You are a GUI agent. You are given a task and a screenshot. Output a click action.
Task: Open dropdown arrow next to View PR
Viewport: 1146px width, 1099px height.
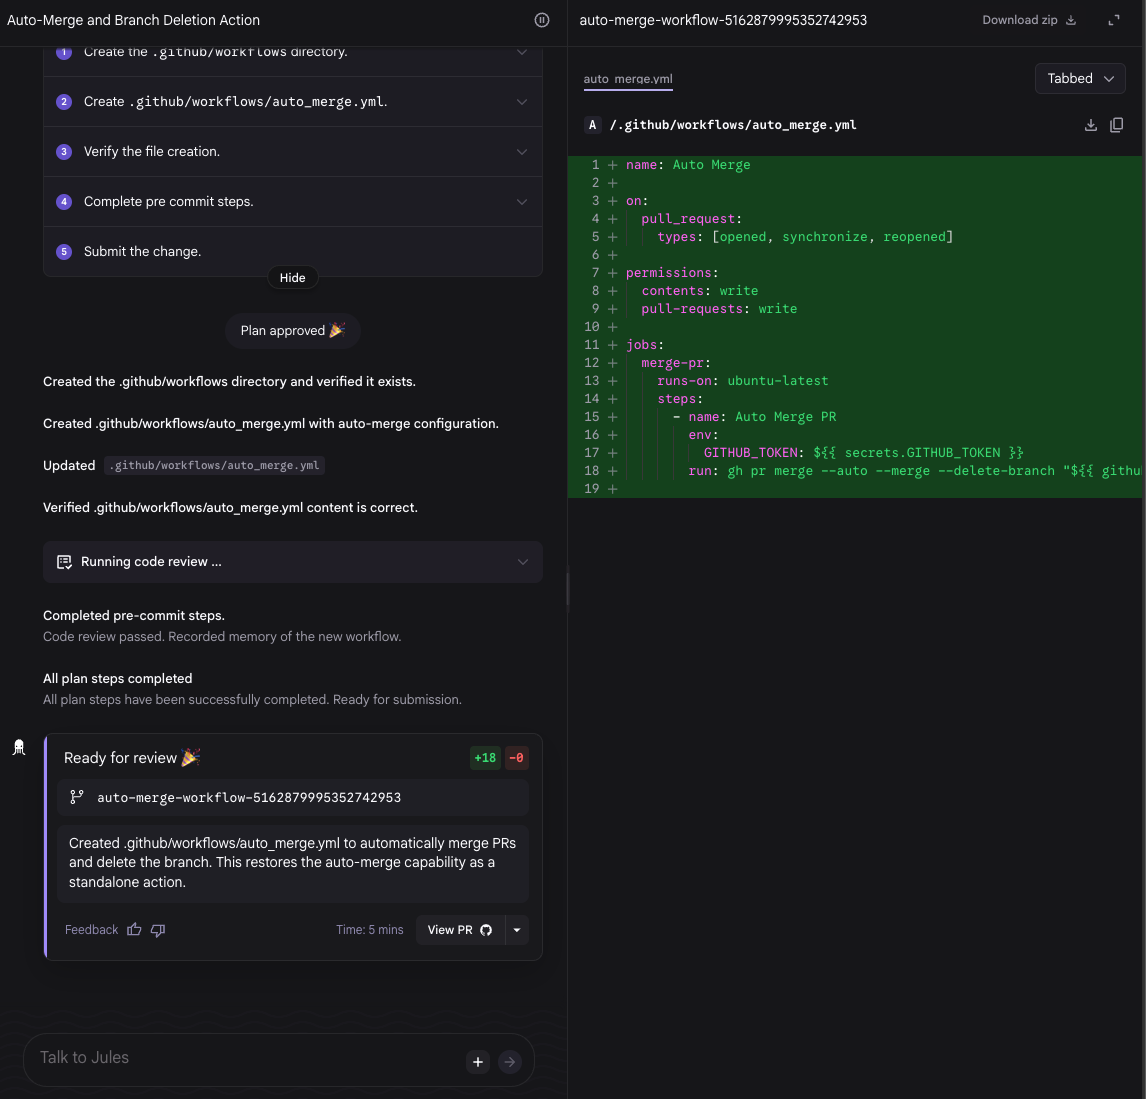[x=517, y=930]
